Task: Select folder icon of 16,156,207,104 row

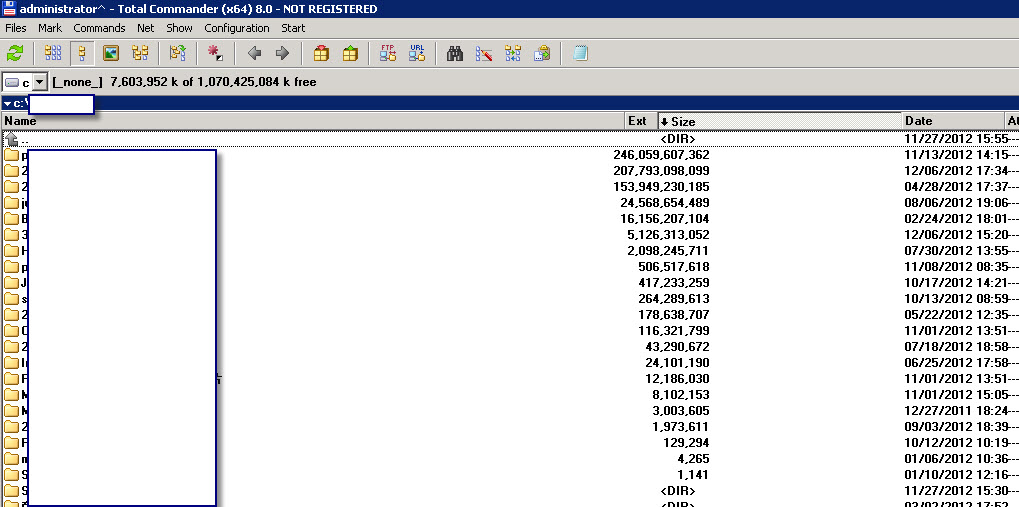Action: [x=11, y=219]
